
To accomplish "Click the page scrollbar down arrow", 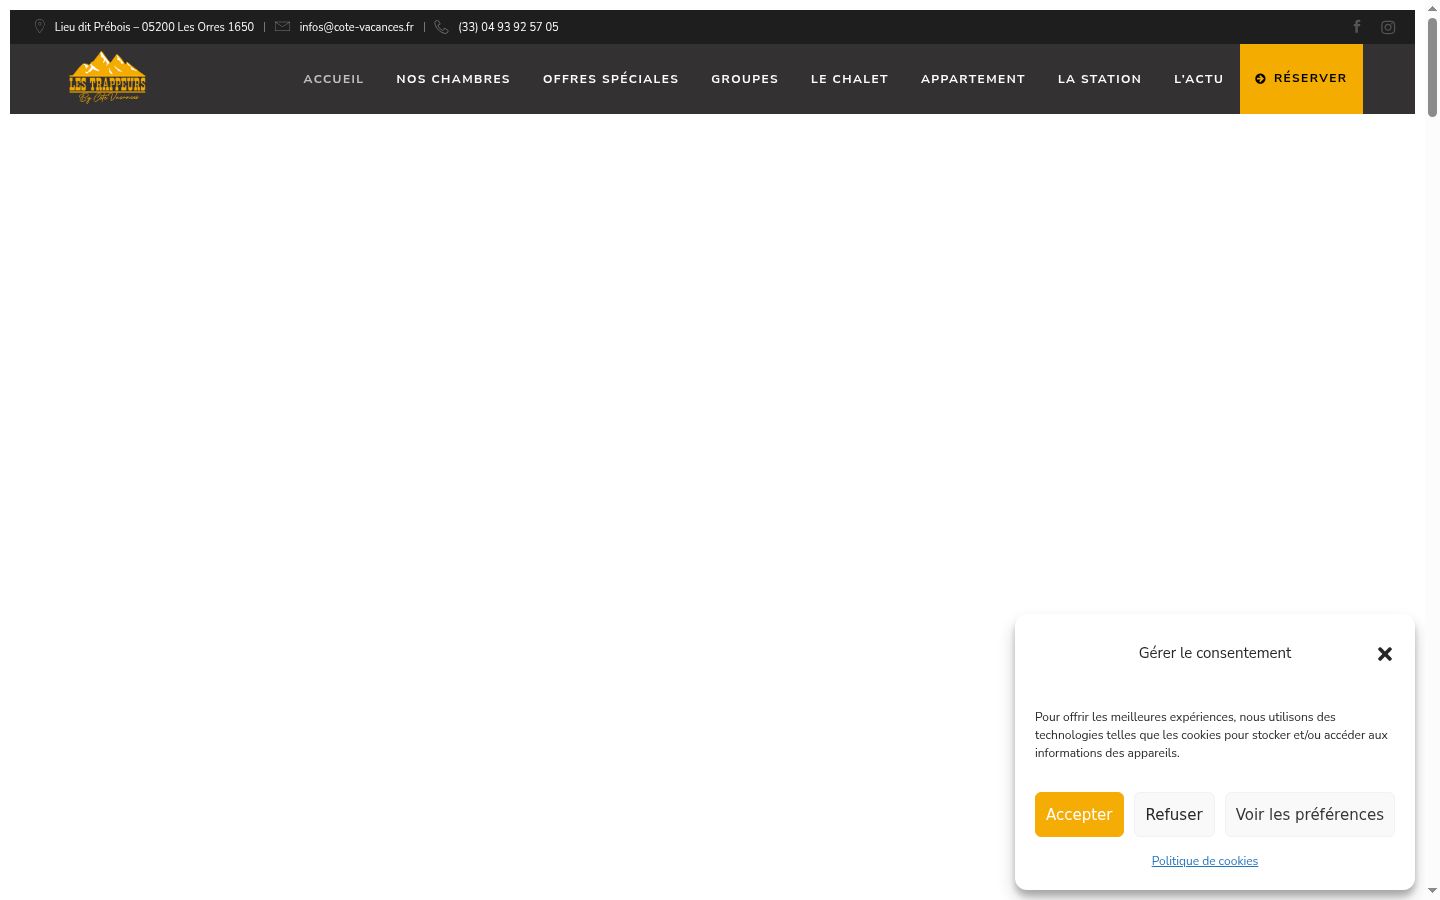I will click(x=1433, y=891).
